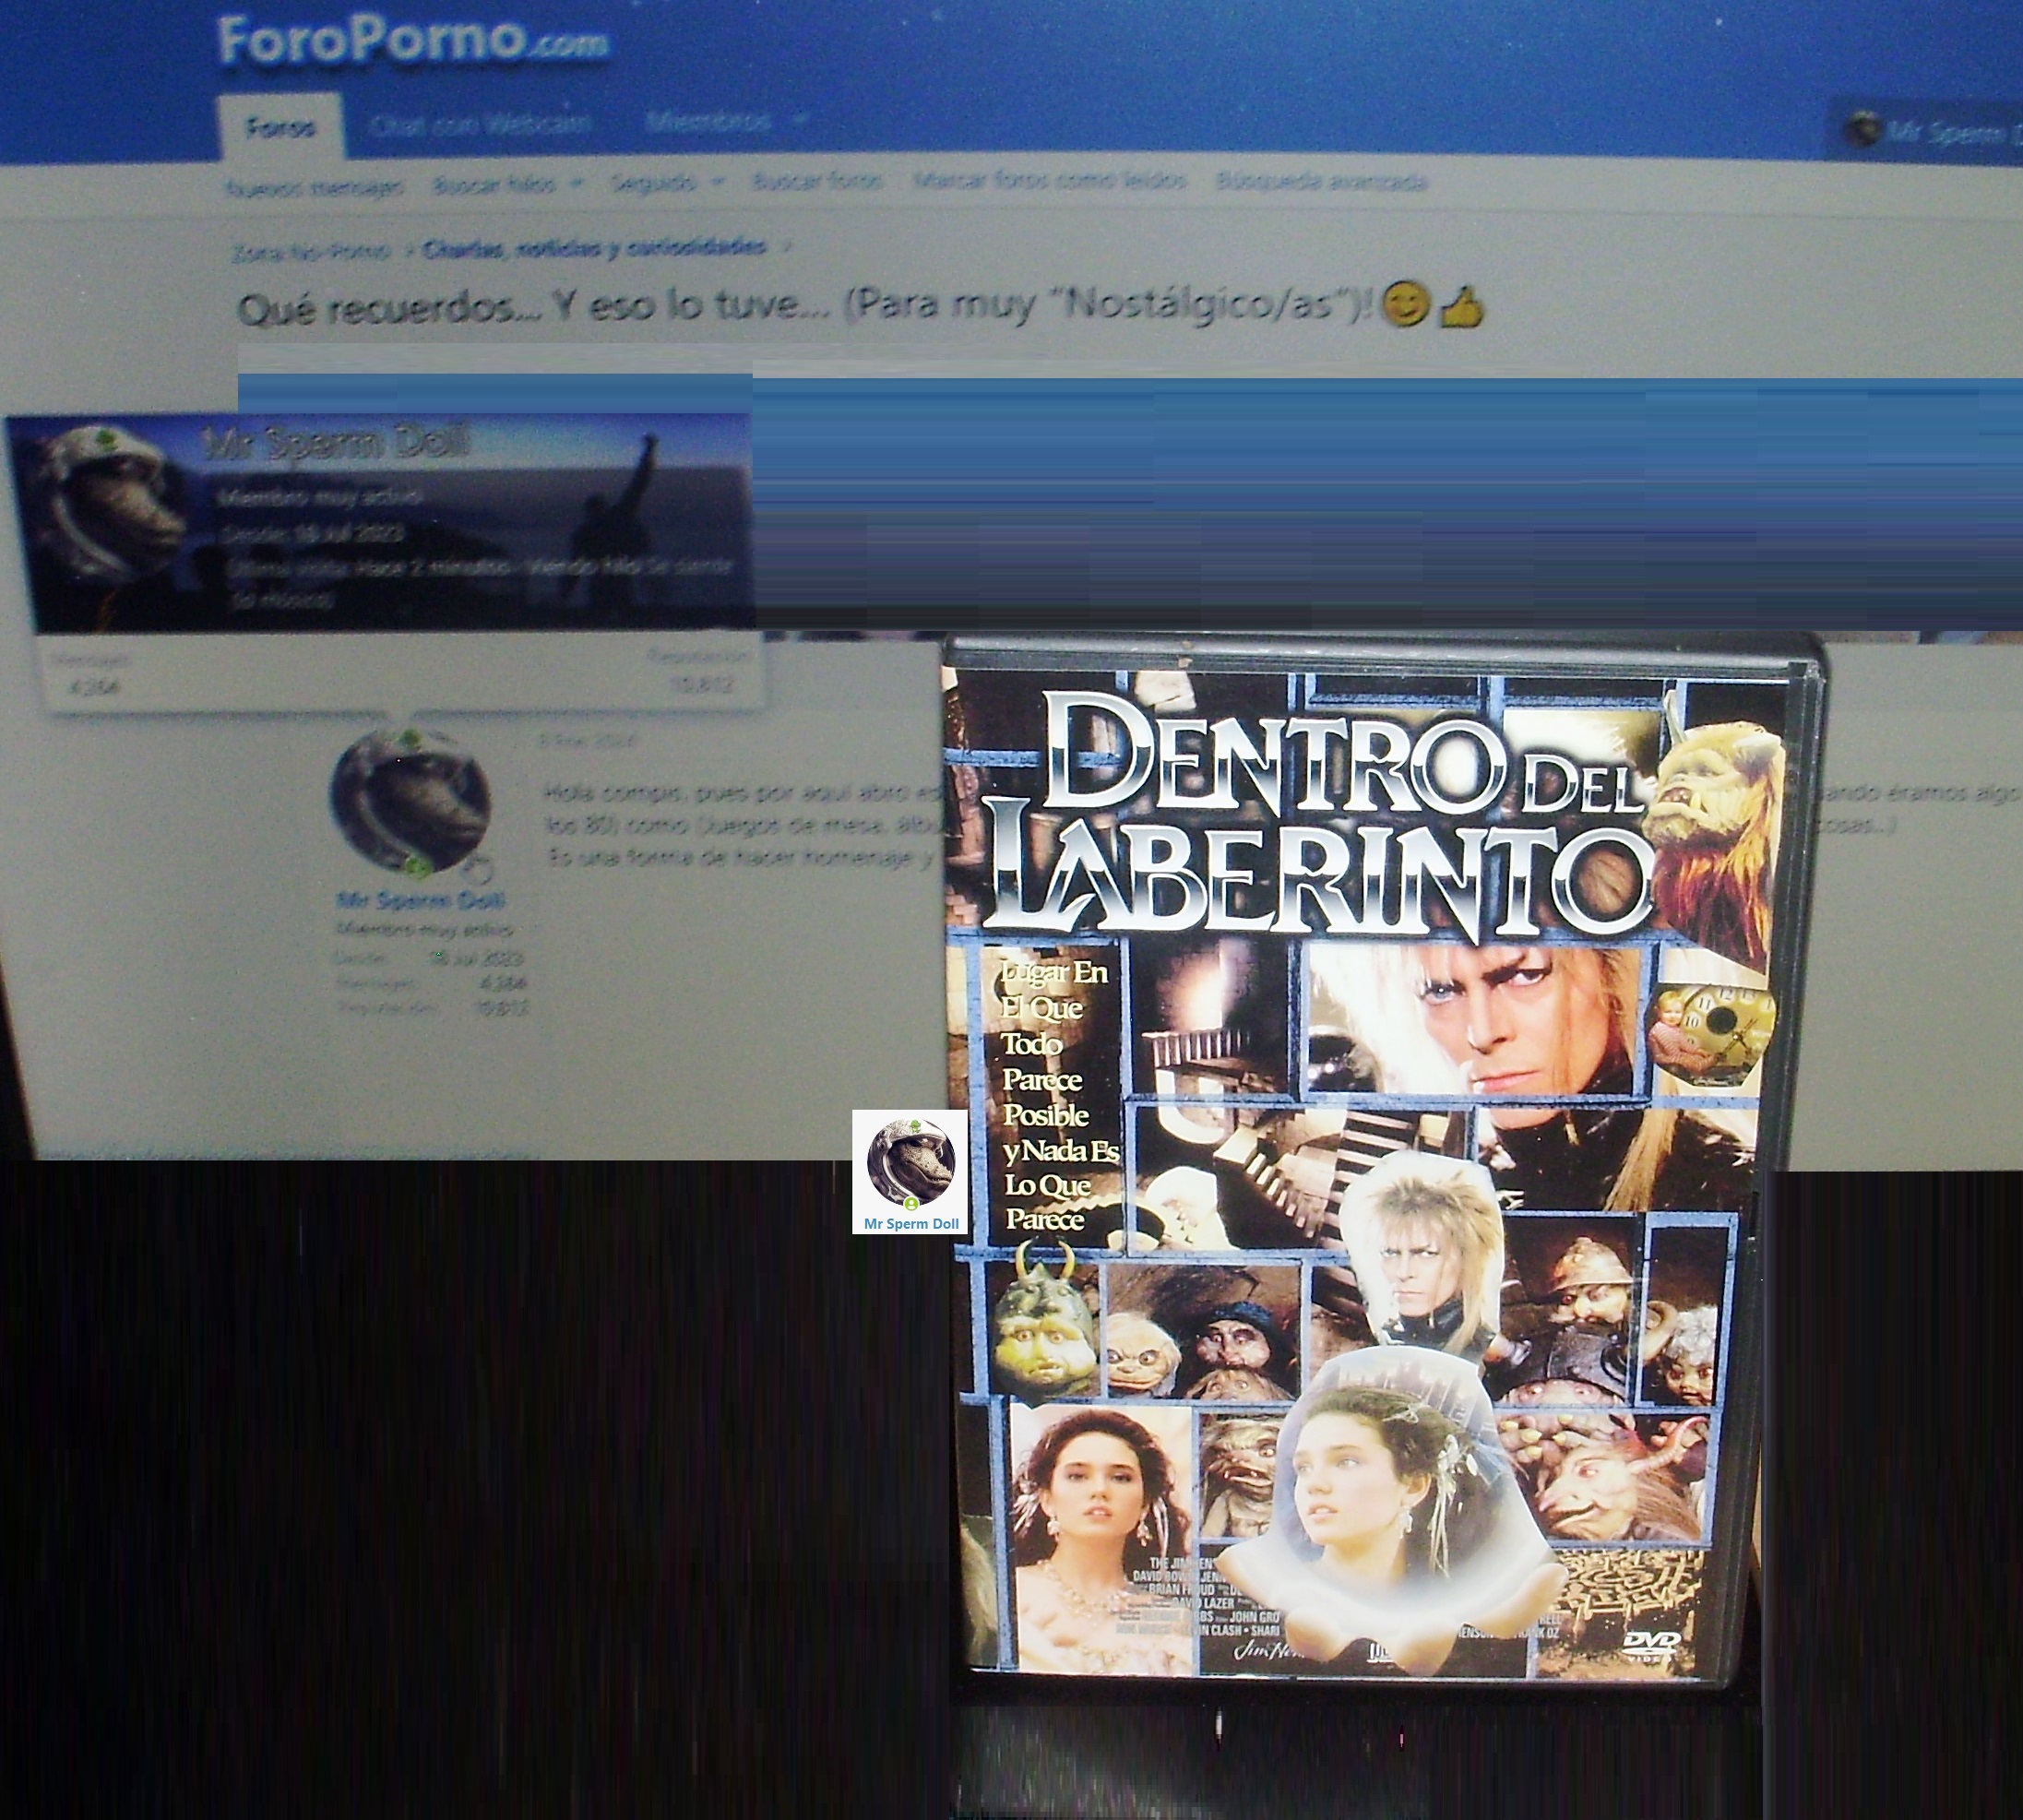The image size is (2023, 1820).
Task: Click the 'Miembro muy activo' text in popup
Action: (319, 496)
